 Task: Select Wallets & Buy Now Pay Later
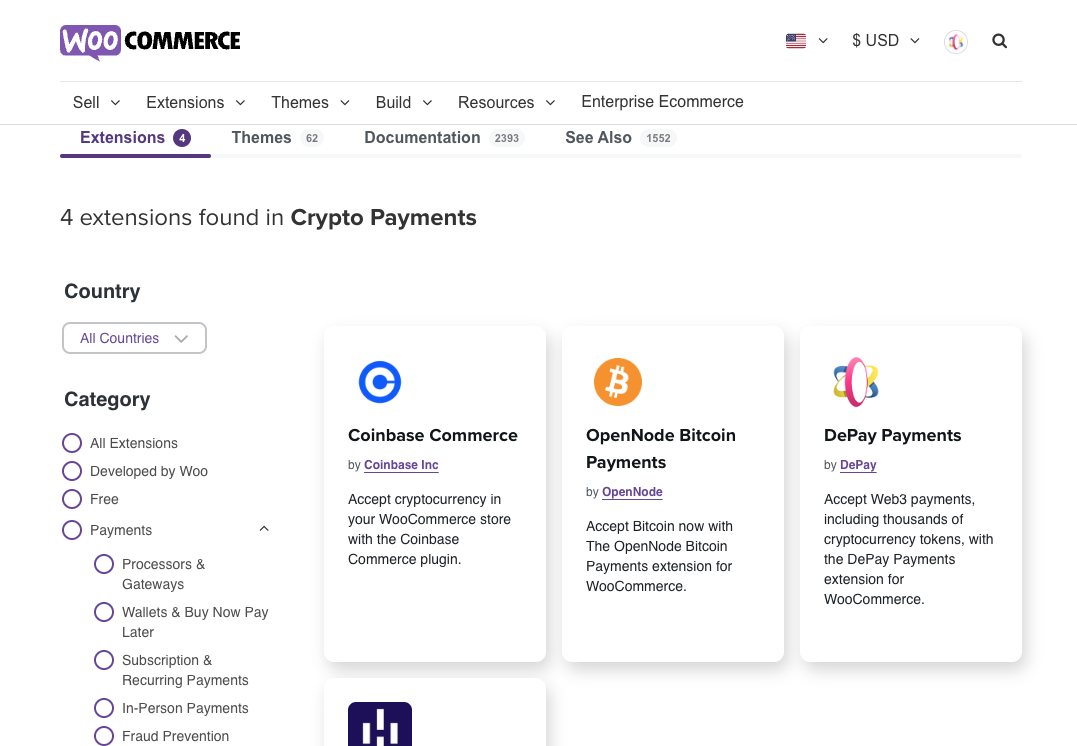click(104, 612)
